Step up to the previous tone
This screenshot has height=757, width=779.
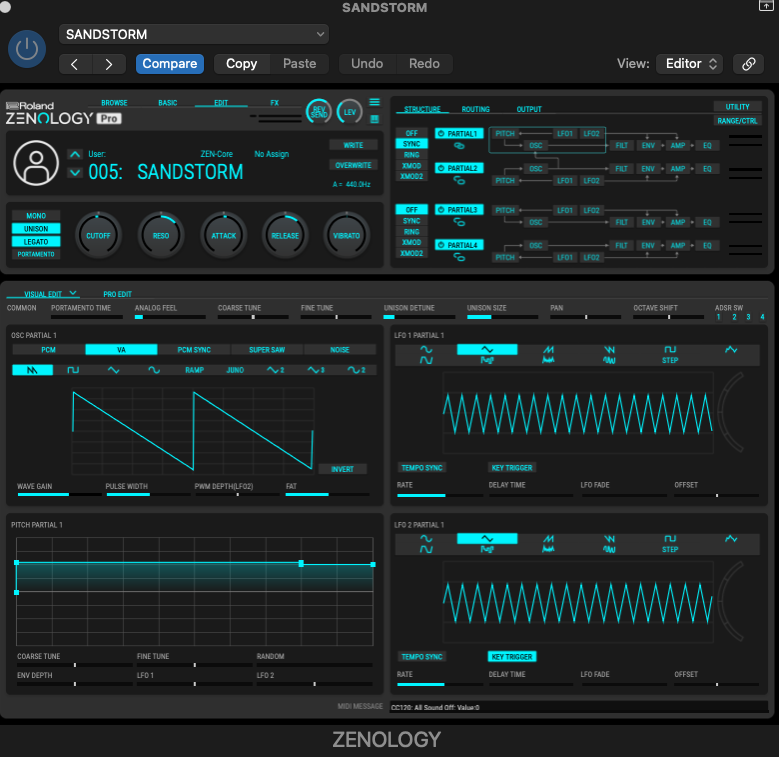75,154
